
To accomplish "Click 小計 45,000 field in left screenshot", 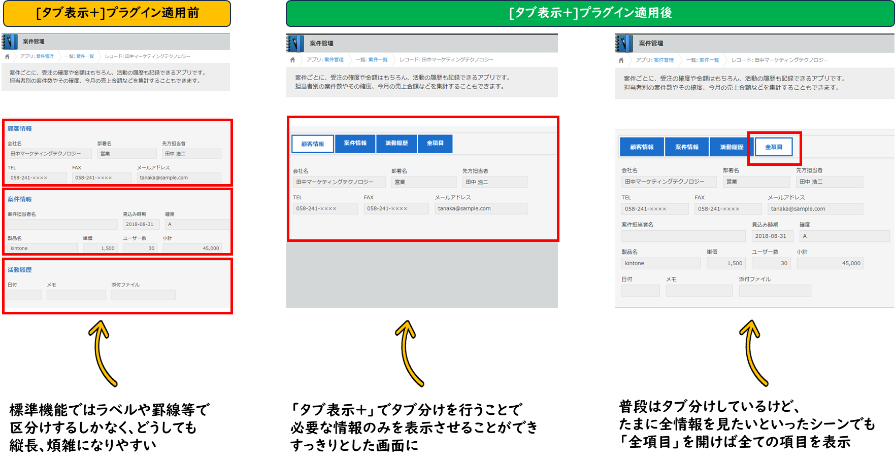I will 192,248.
